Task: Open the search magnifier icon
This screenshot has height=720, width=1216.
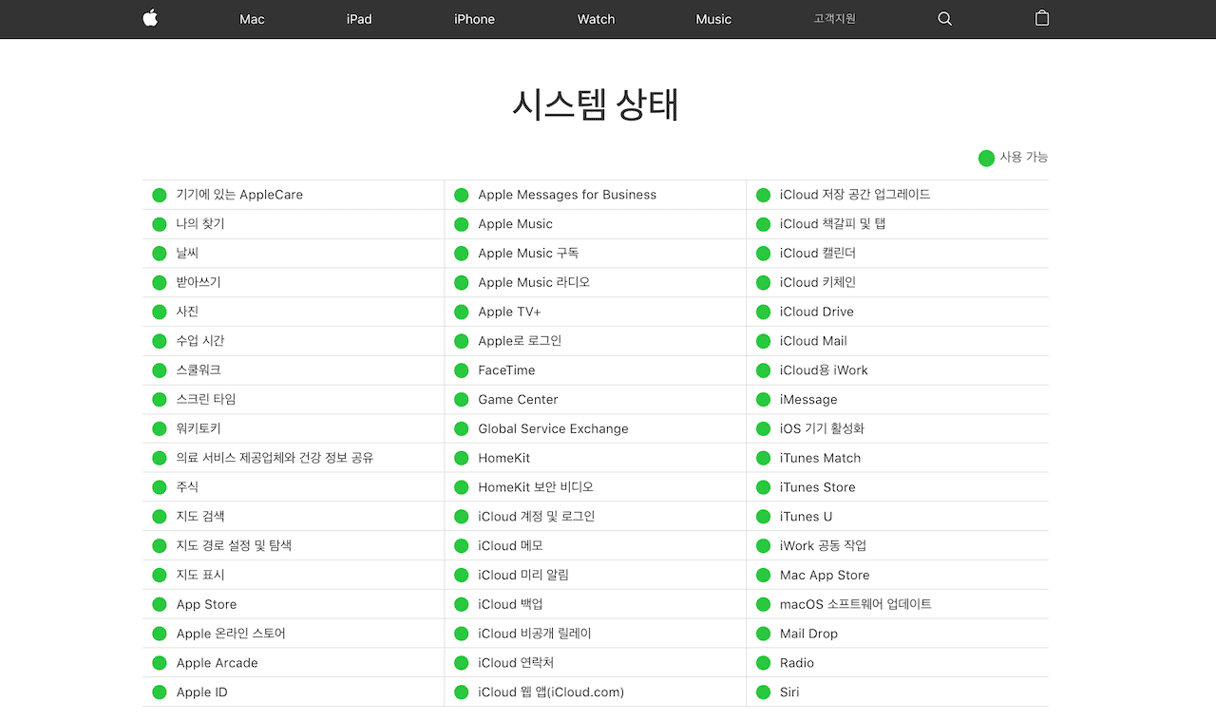Action: (x=944, y=19)
